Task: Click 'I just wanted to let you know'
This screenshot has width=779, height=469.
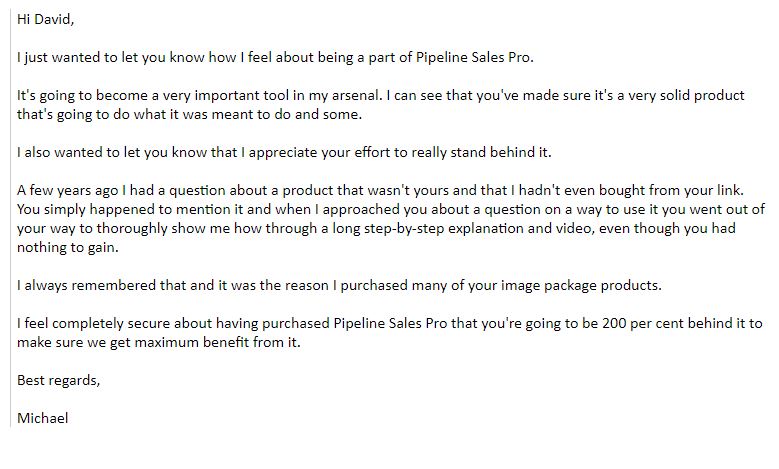Action: (111, 57)
